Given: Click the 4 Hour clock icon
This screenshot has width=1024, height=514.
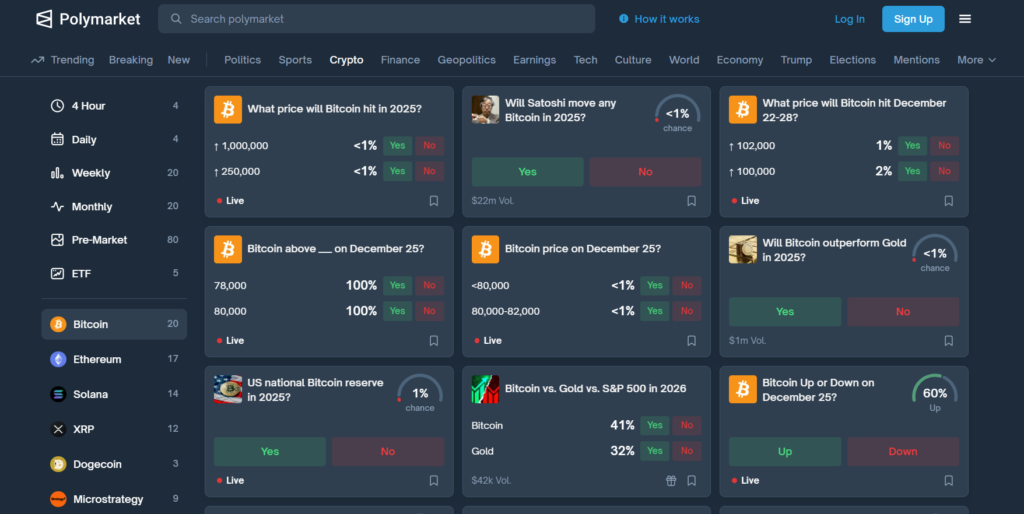Looking at the screenshot, I should [57, 106].
